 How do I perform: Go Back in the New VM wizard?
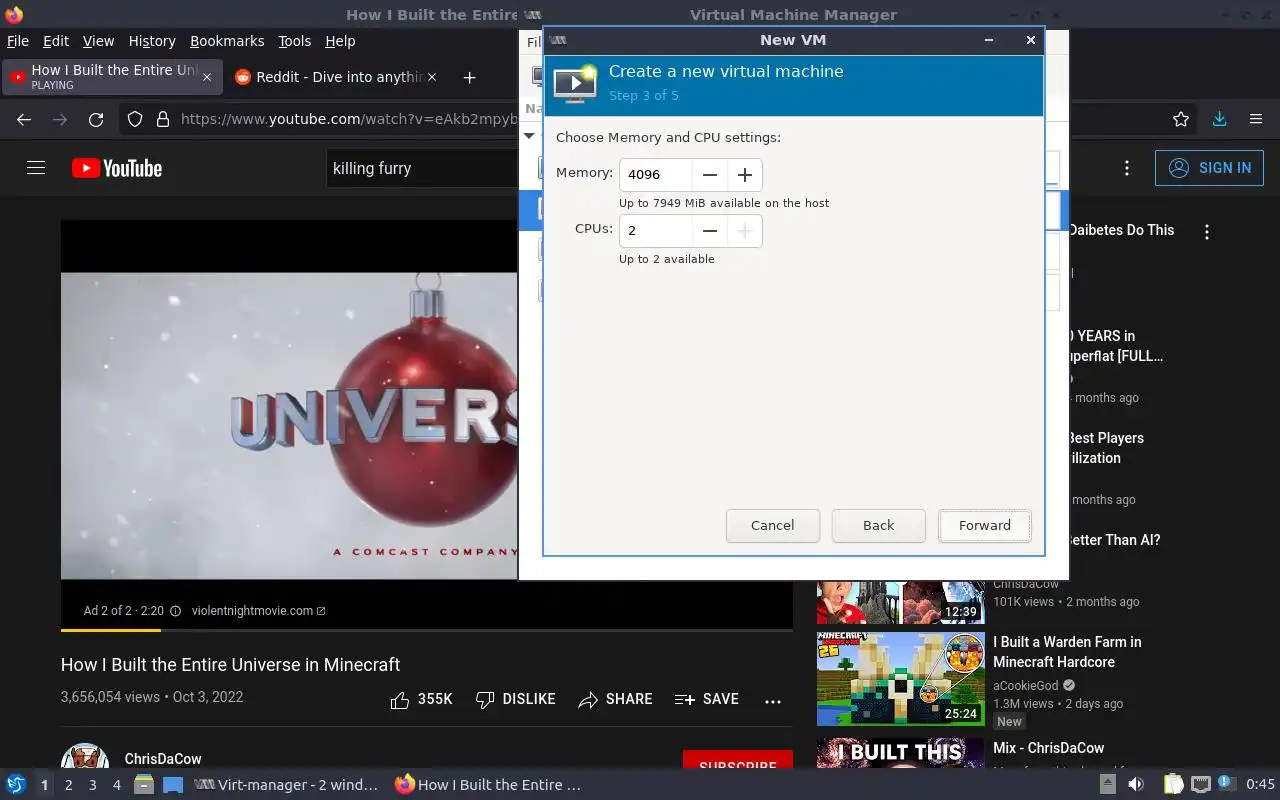click(879, 526)
